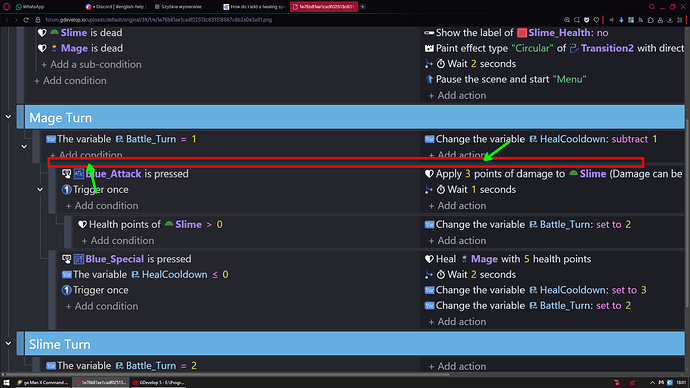This screenshot has height=388, width=690.
Task: Click the variable icon before Battle_Turn = 2
Action: 51,366
